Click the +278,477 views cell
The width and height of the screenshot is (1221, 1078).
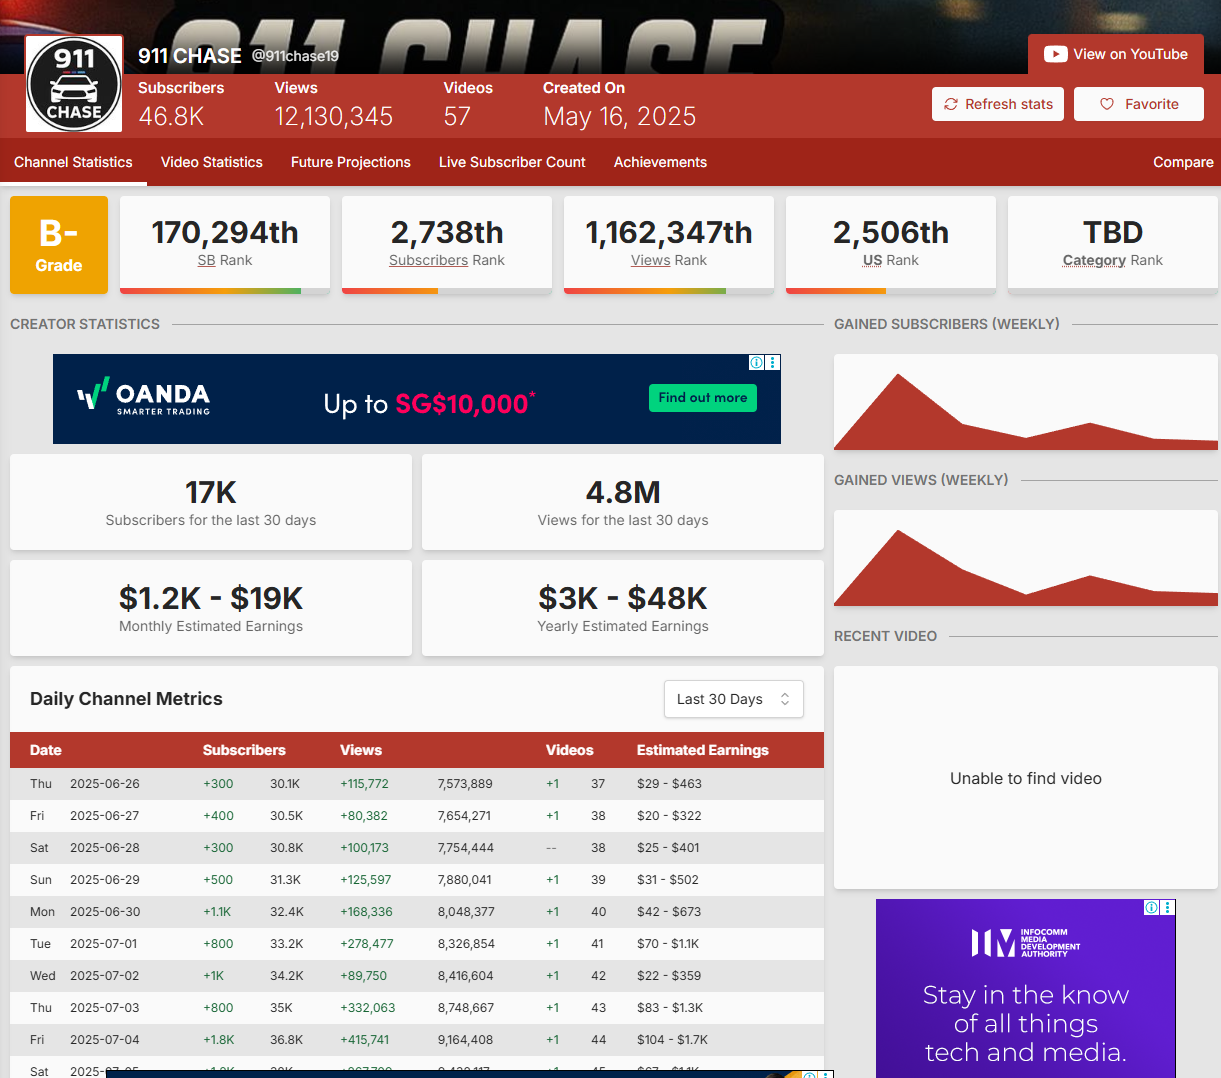367,944
